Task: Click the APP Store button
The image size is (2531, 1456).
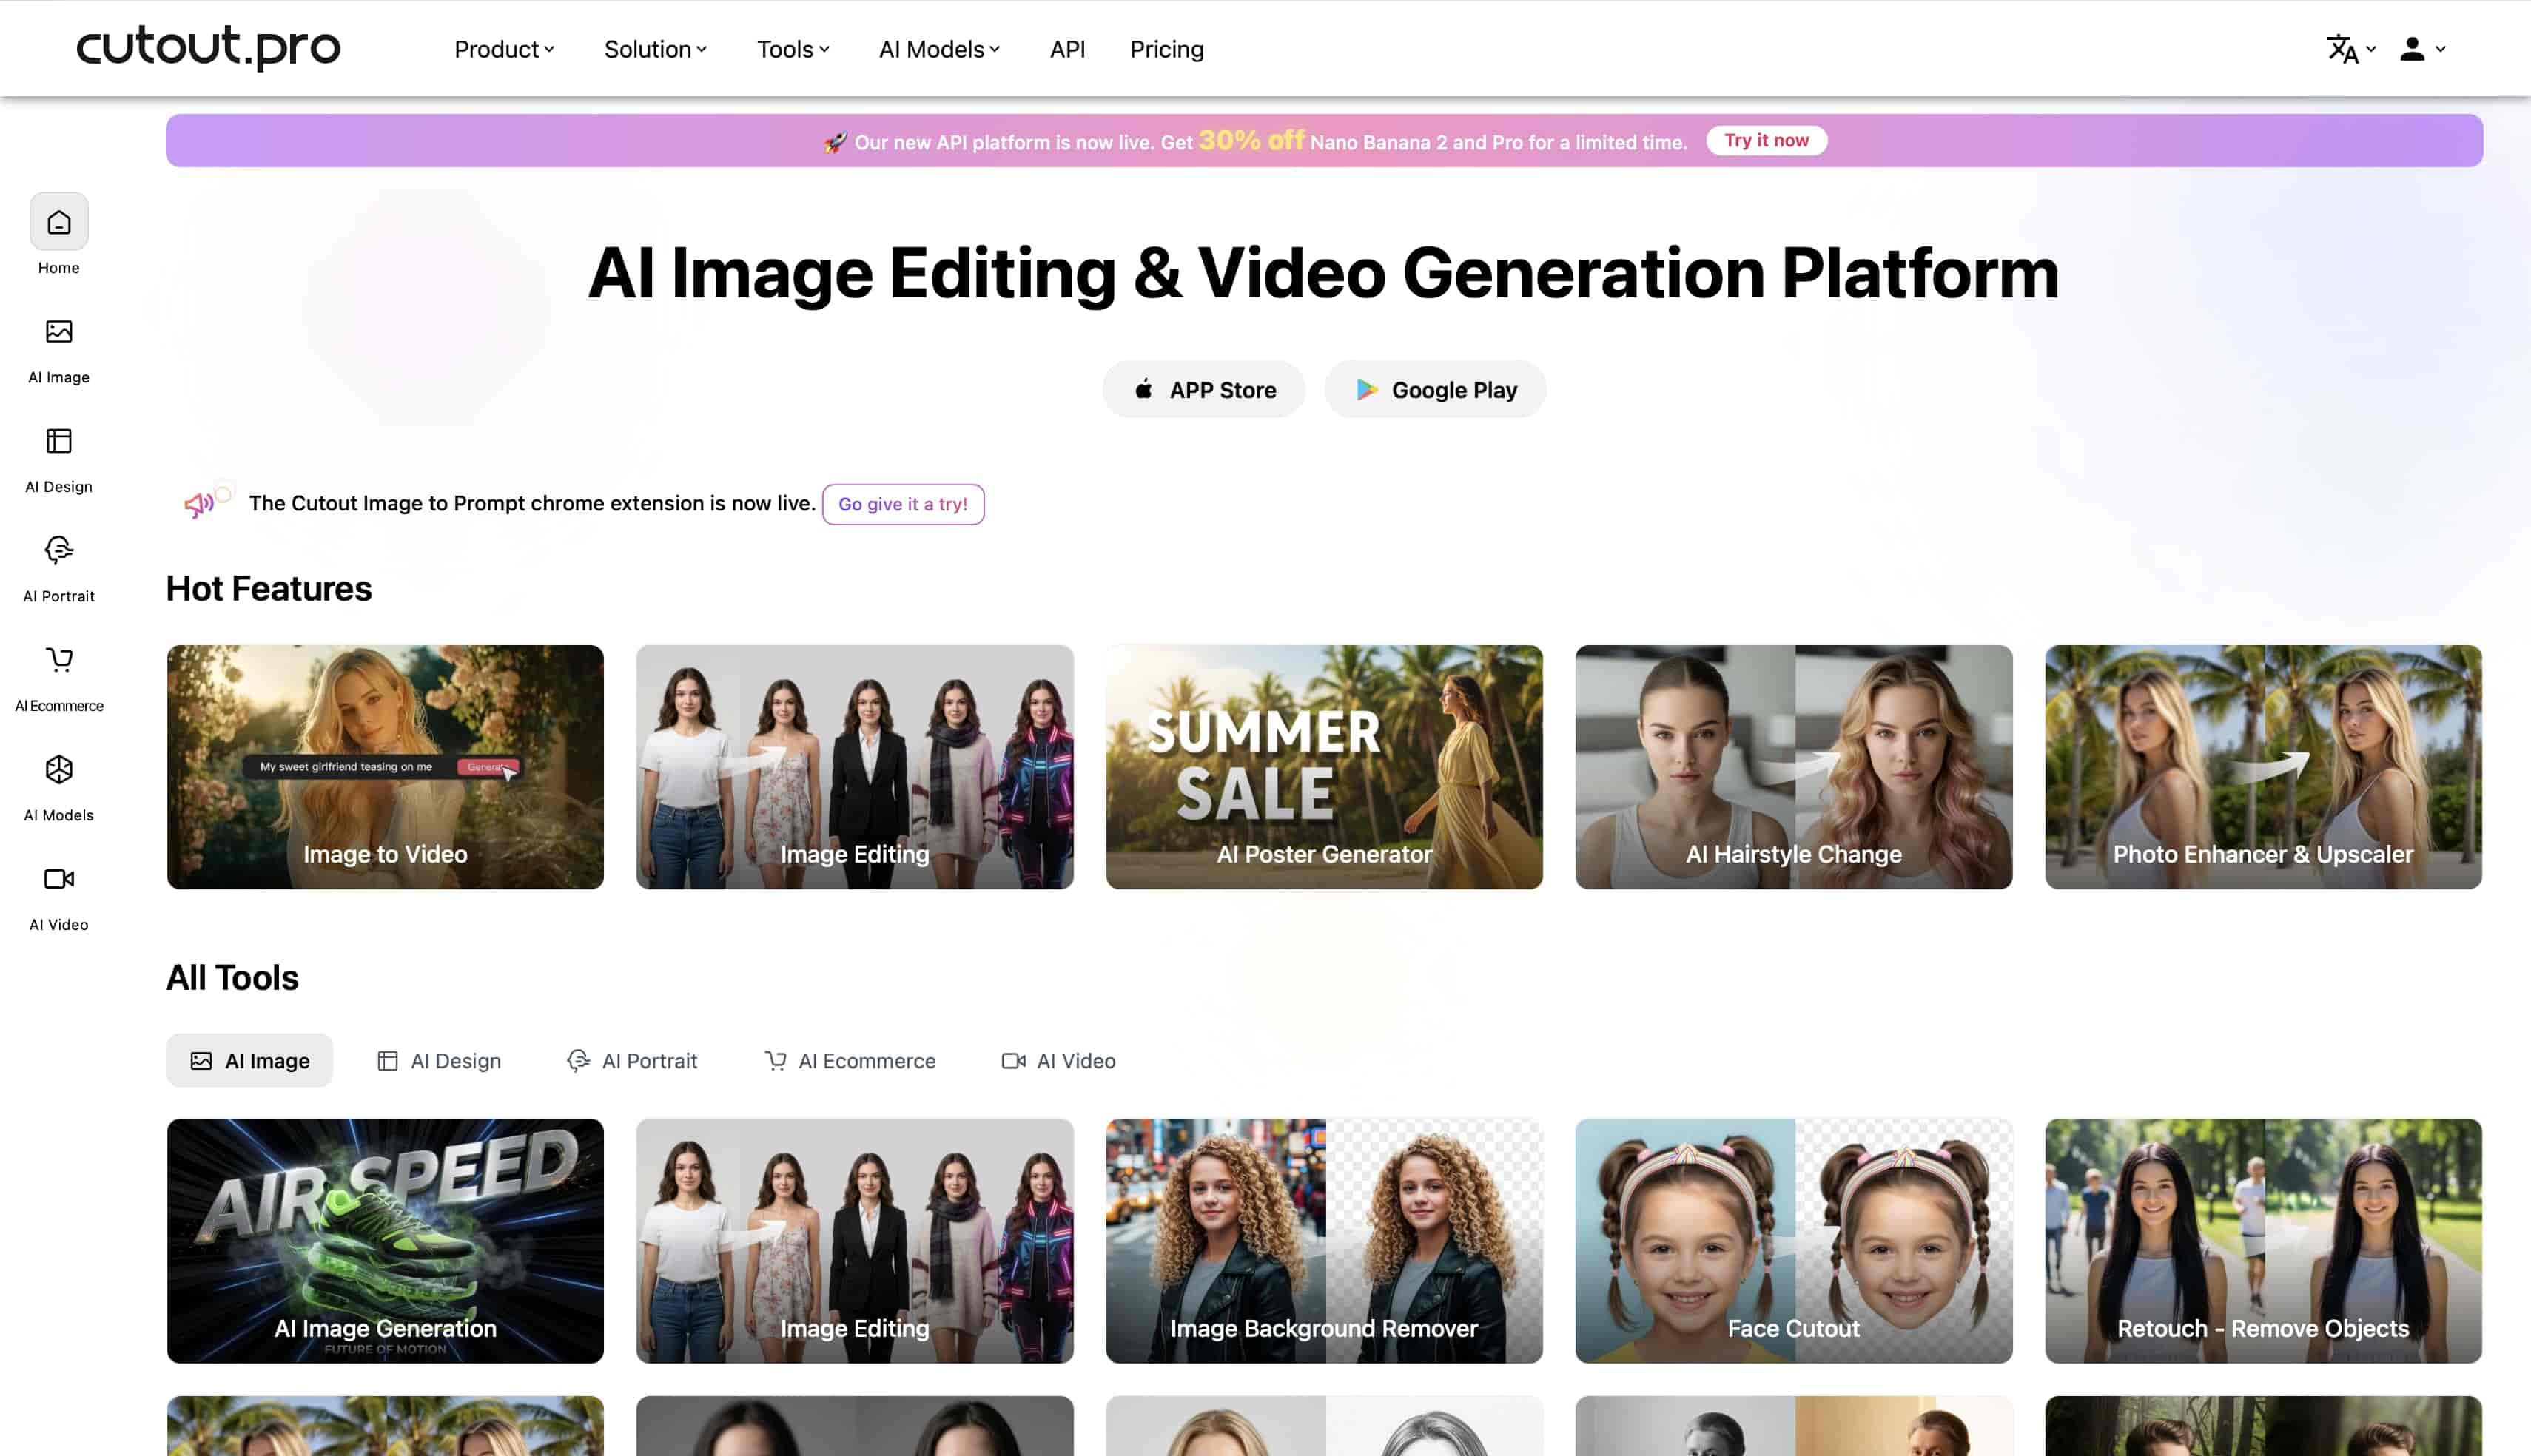Action: click(1203, 389)
